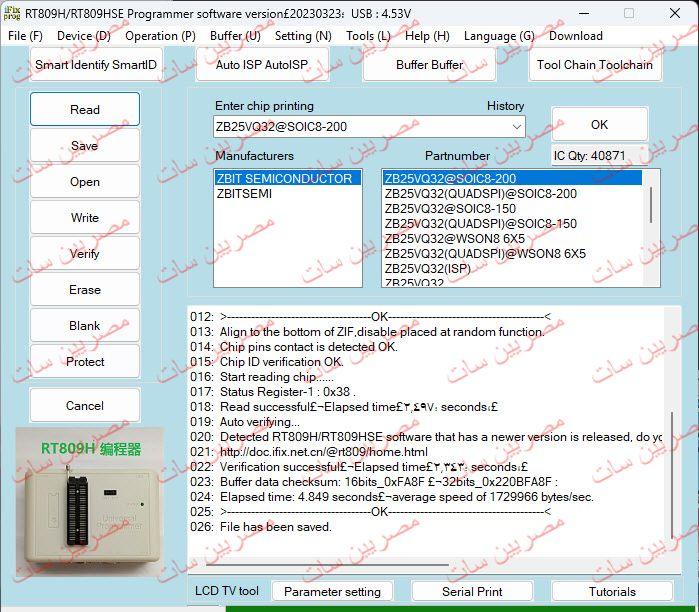Open the chip printing dropdown arrow
The width and height of the screenshot is (699, 612).
(x=516, y=127)
